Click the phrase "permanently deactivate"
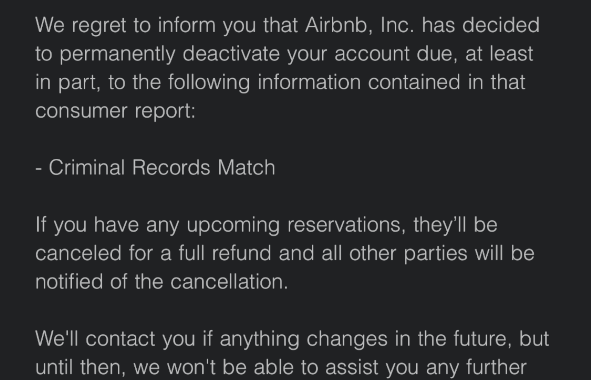591x380 pixels. [x=170, y=55]
